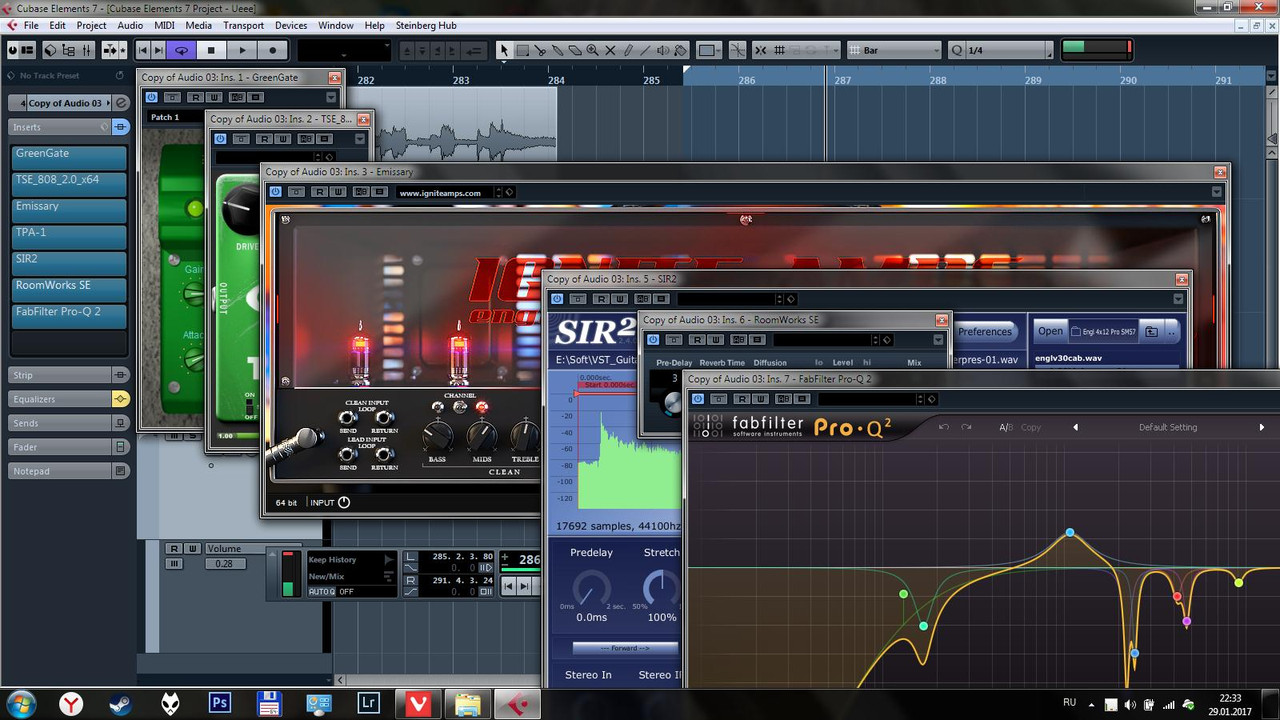Adjust the SIR2 Predelay knob
The image size is (1280, 720).
(591, 590)
